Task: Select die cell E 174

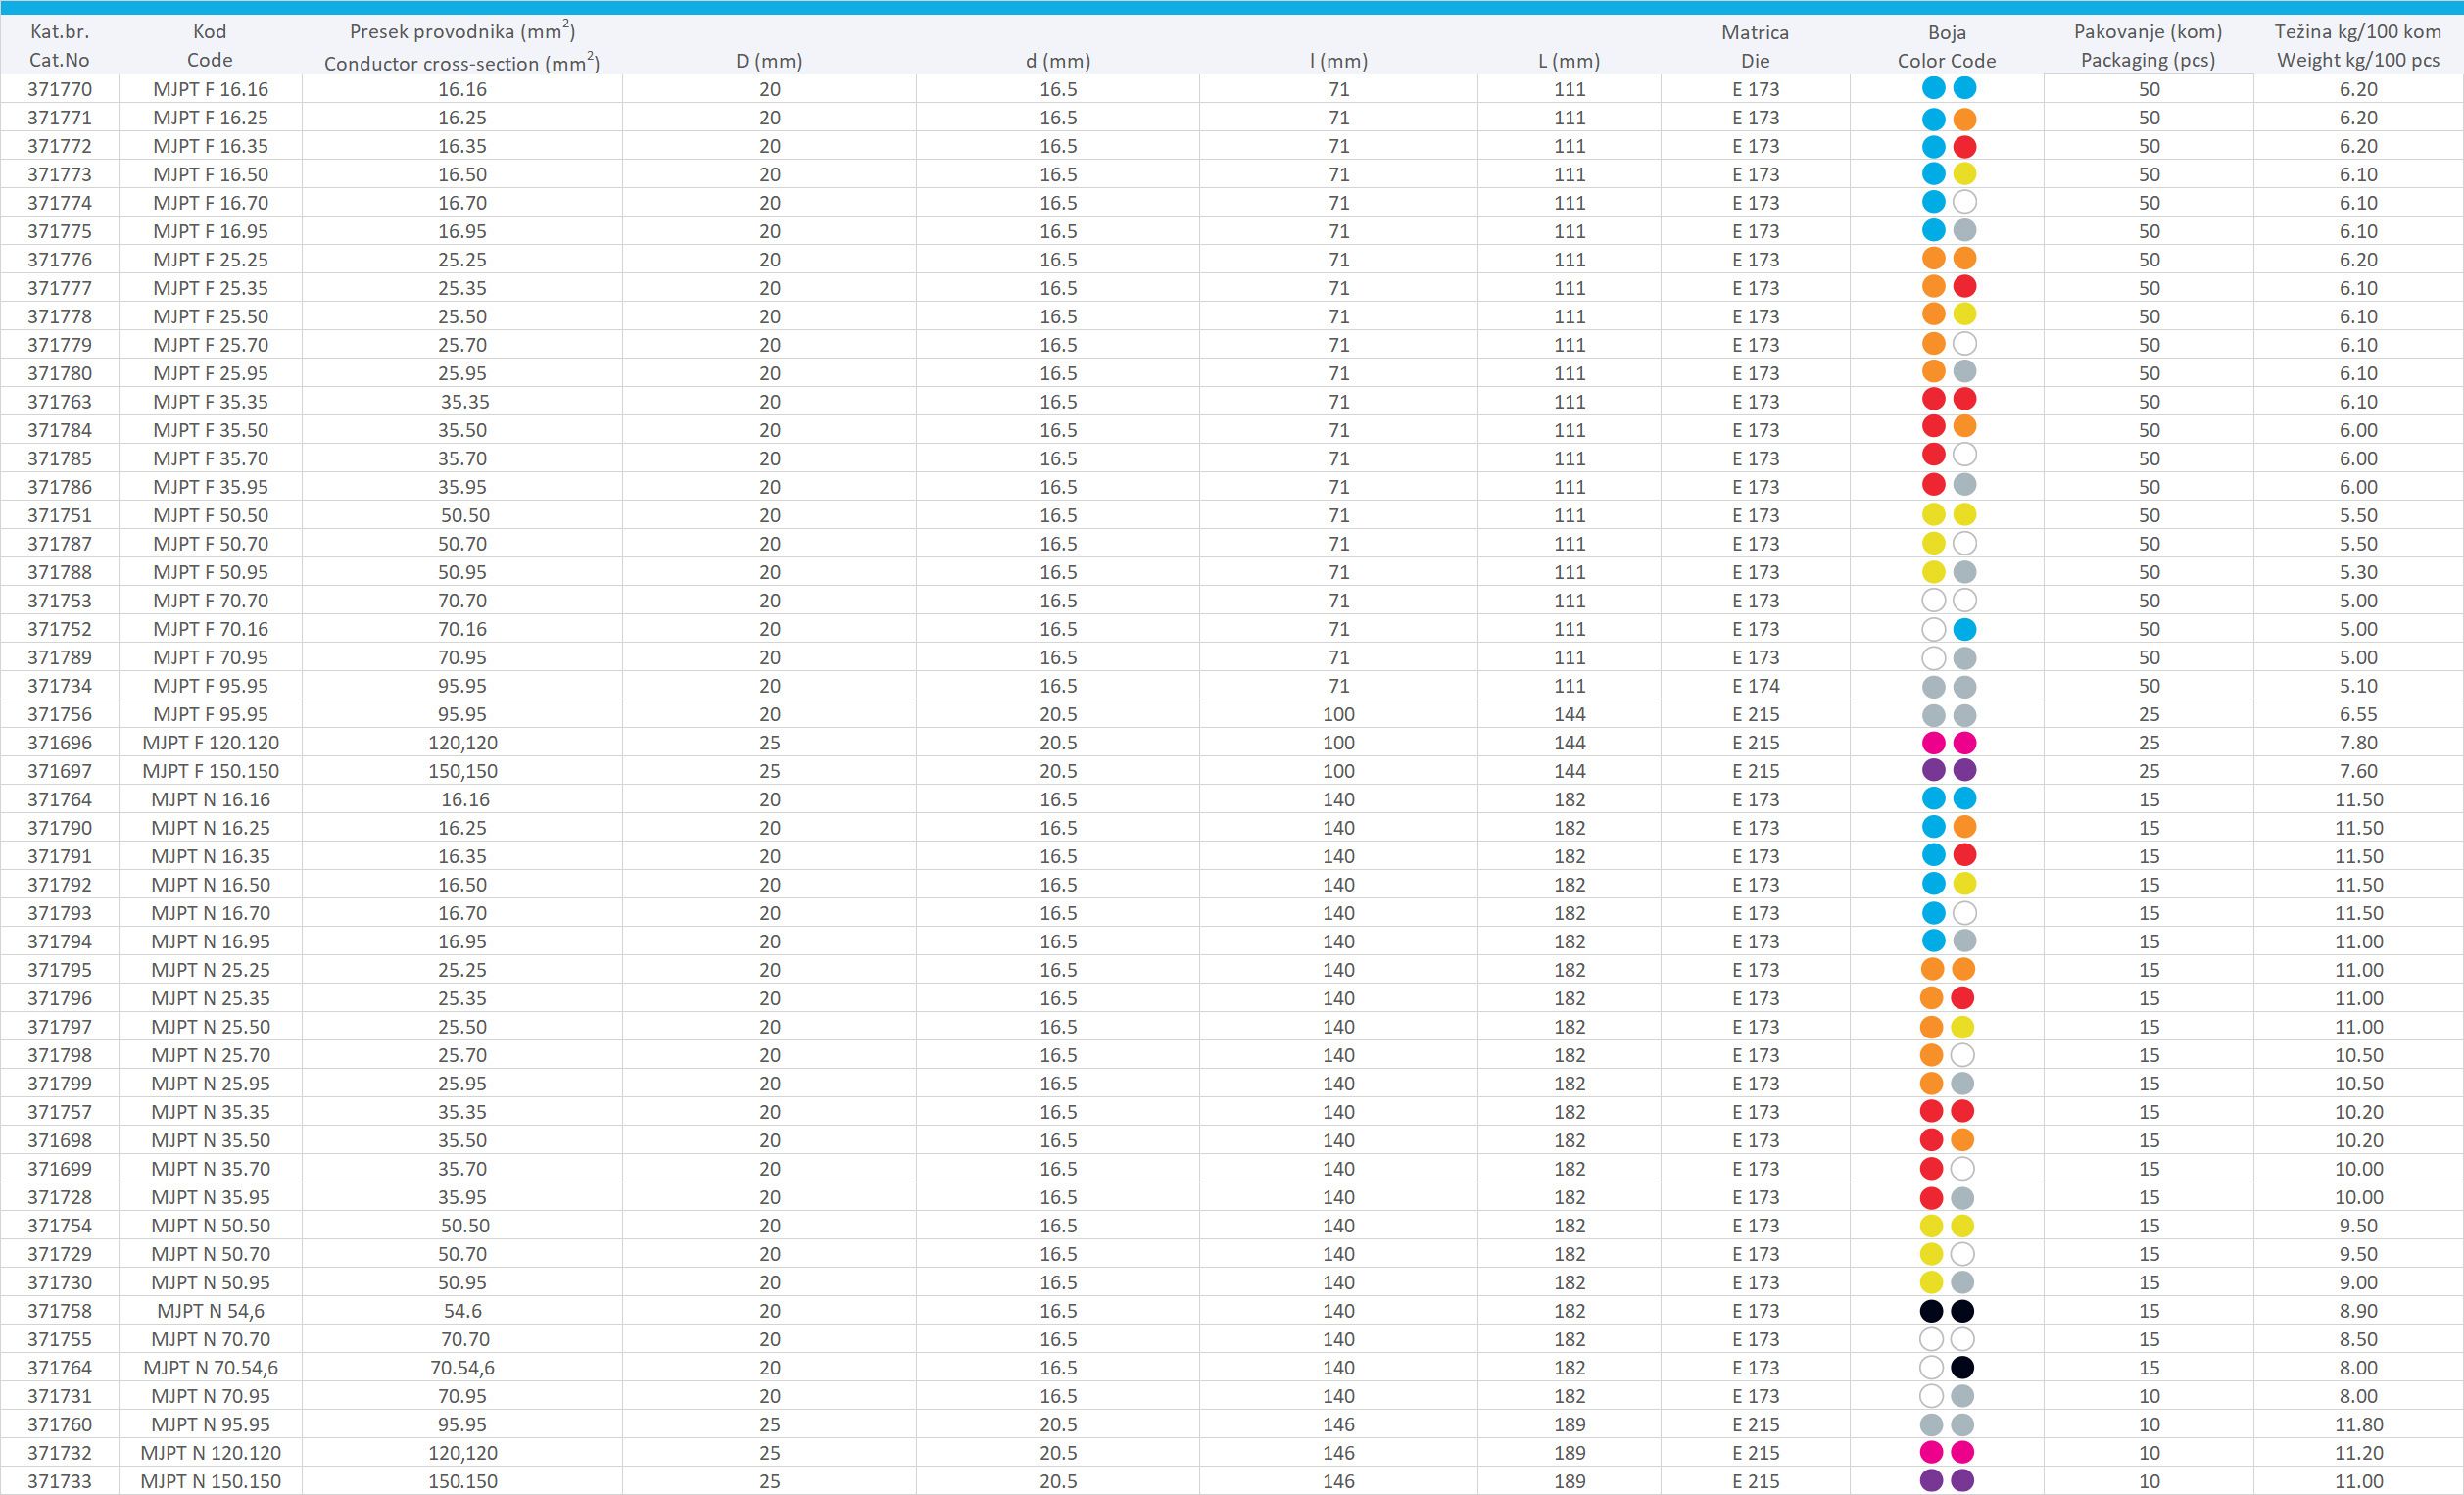Action: (1755, 686)
